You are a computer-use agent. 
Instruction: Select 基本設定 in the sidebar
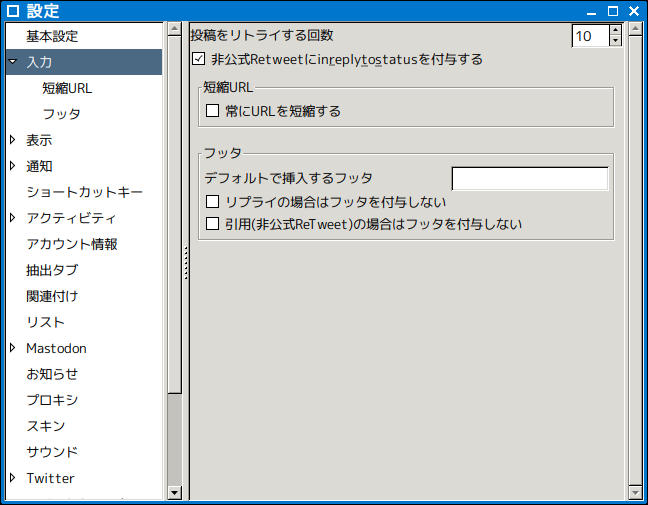(52, 36)
